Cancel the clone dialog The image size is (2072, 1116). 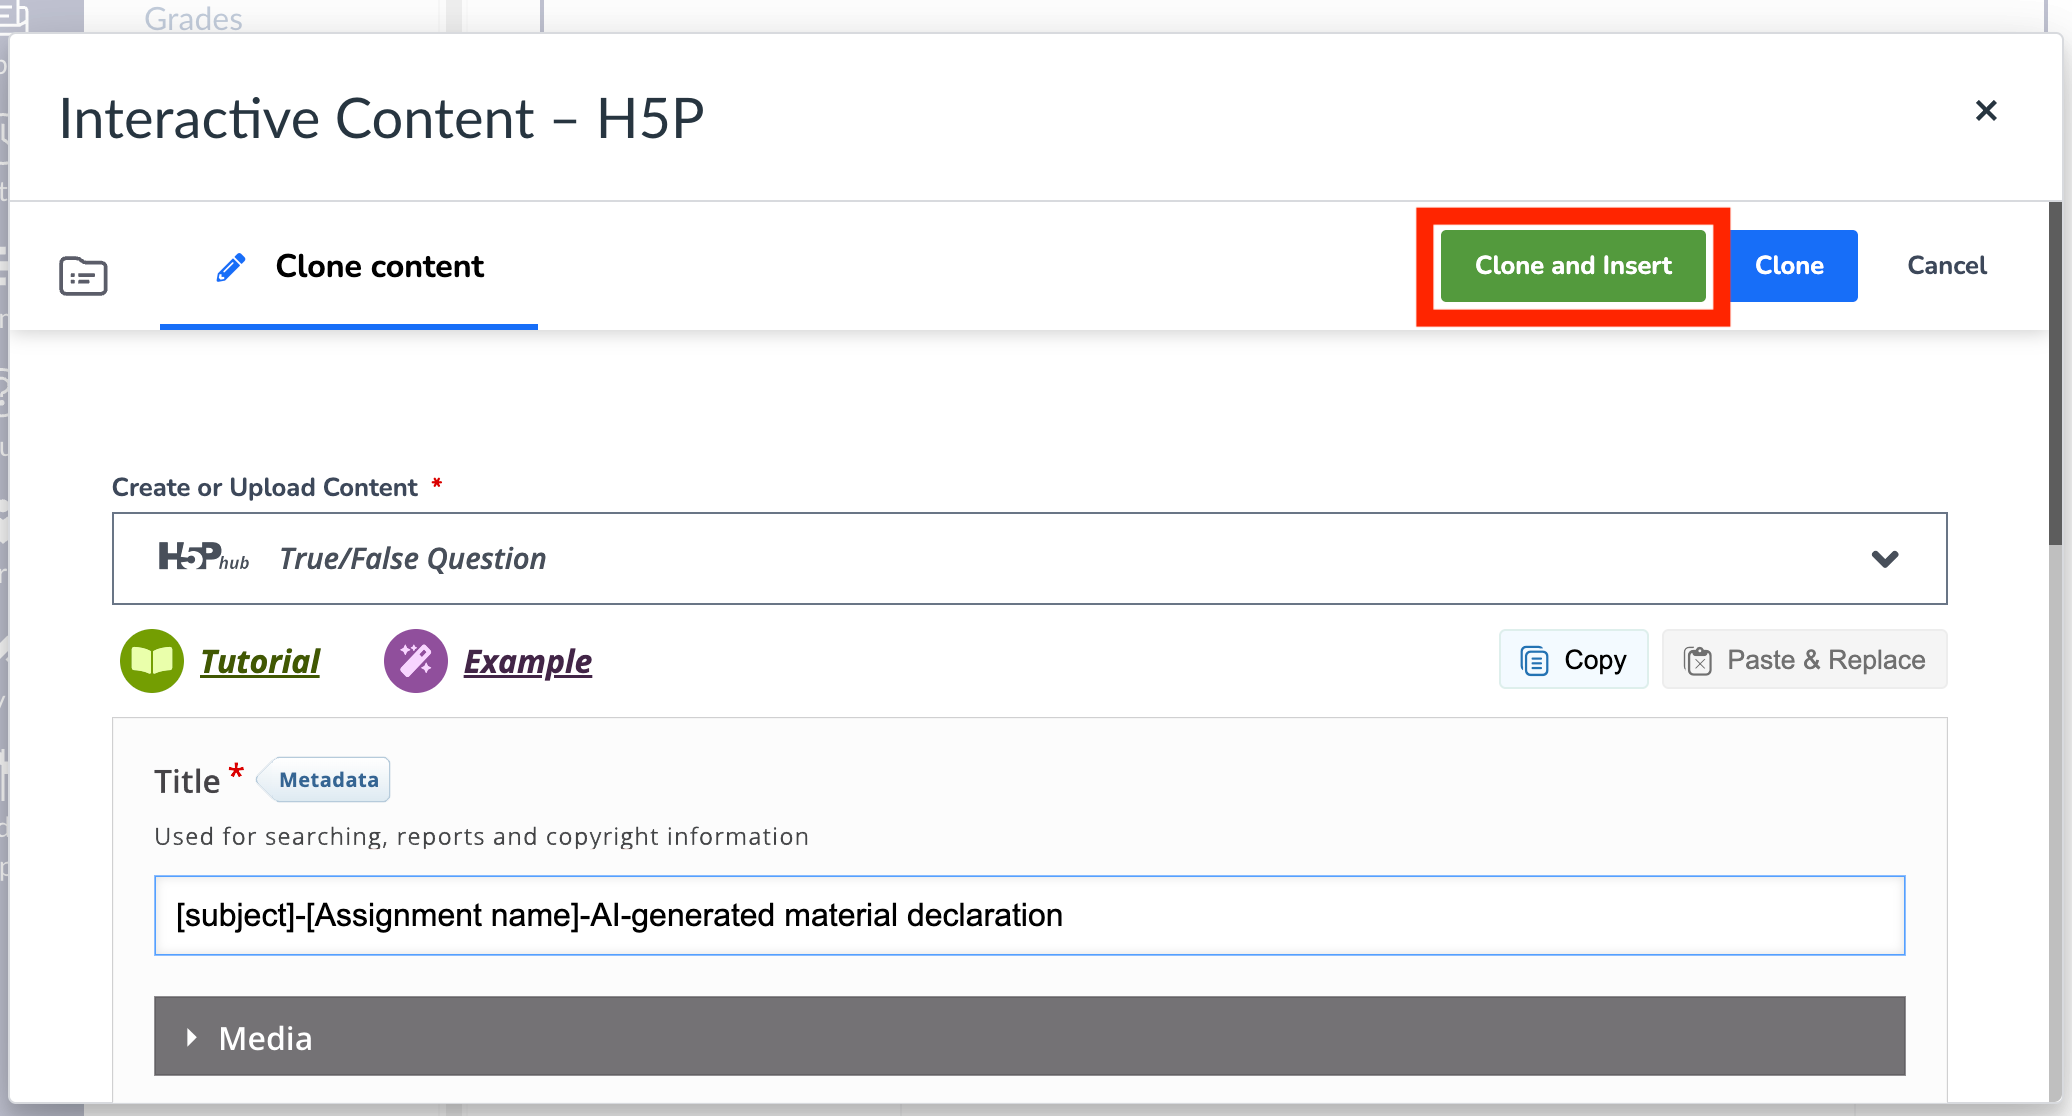coord(1946,266)
